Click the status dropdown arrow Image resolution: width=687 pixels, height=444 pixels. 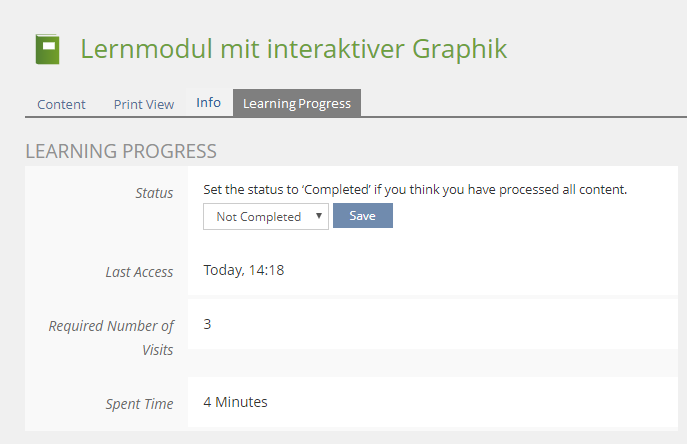[318, 216]
